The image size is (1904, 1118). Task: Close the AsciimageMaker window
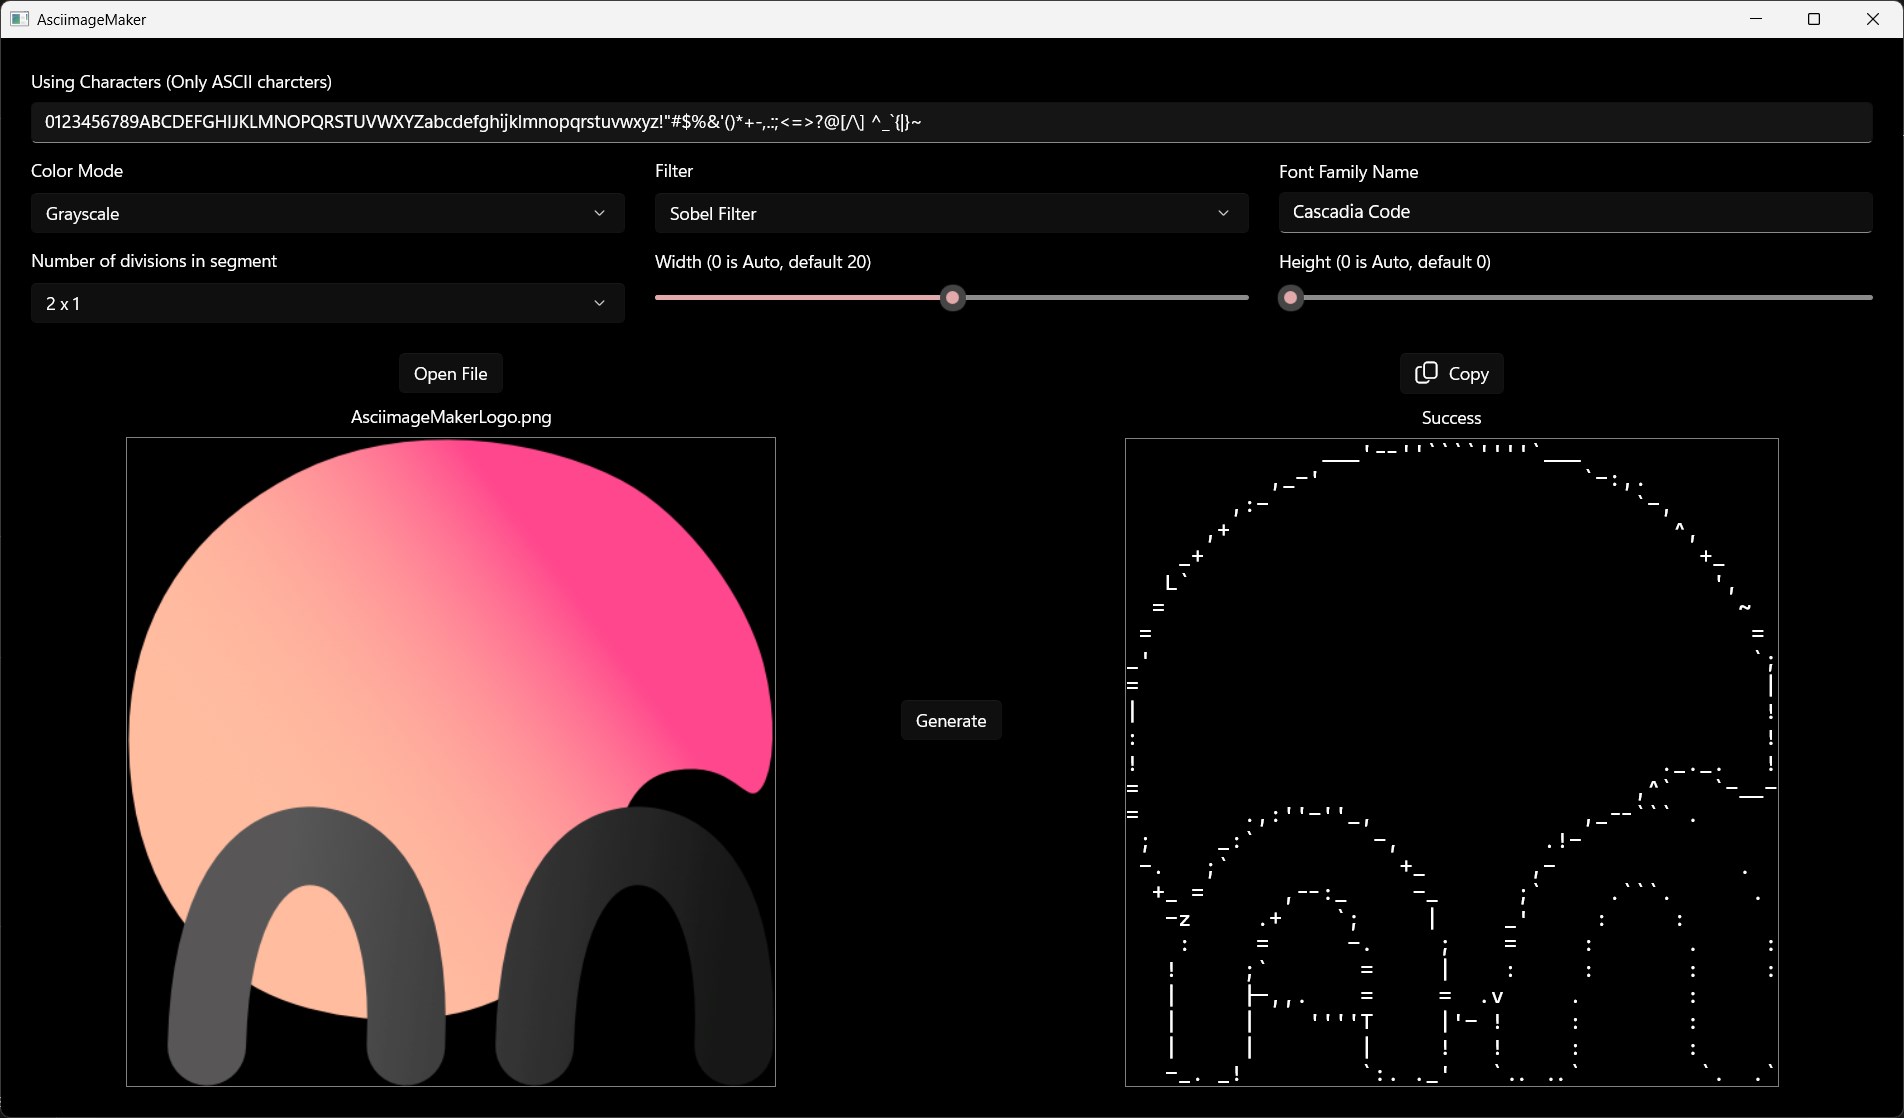click(1873, 19)
